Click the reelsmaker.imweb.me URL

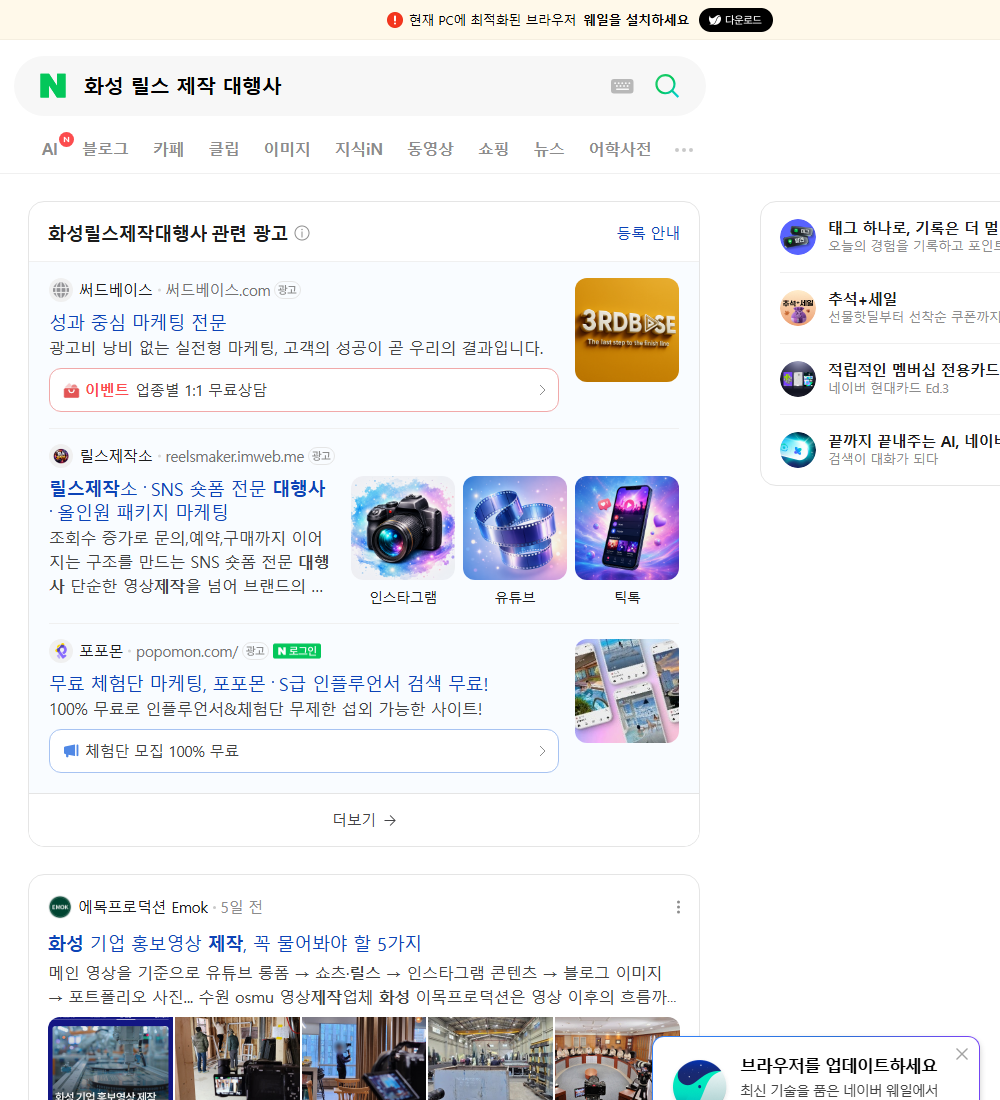[x=235, y=456]
